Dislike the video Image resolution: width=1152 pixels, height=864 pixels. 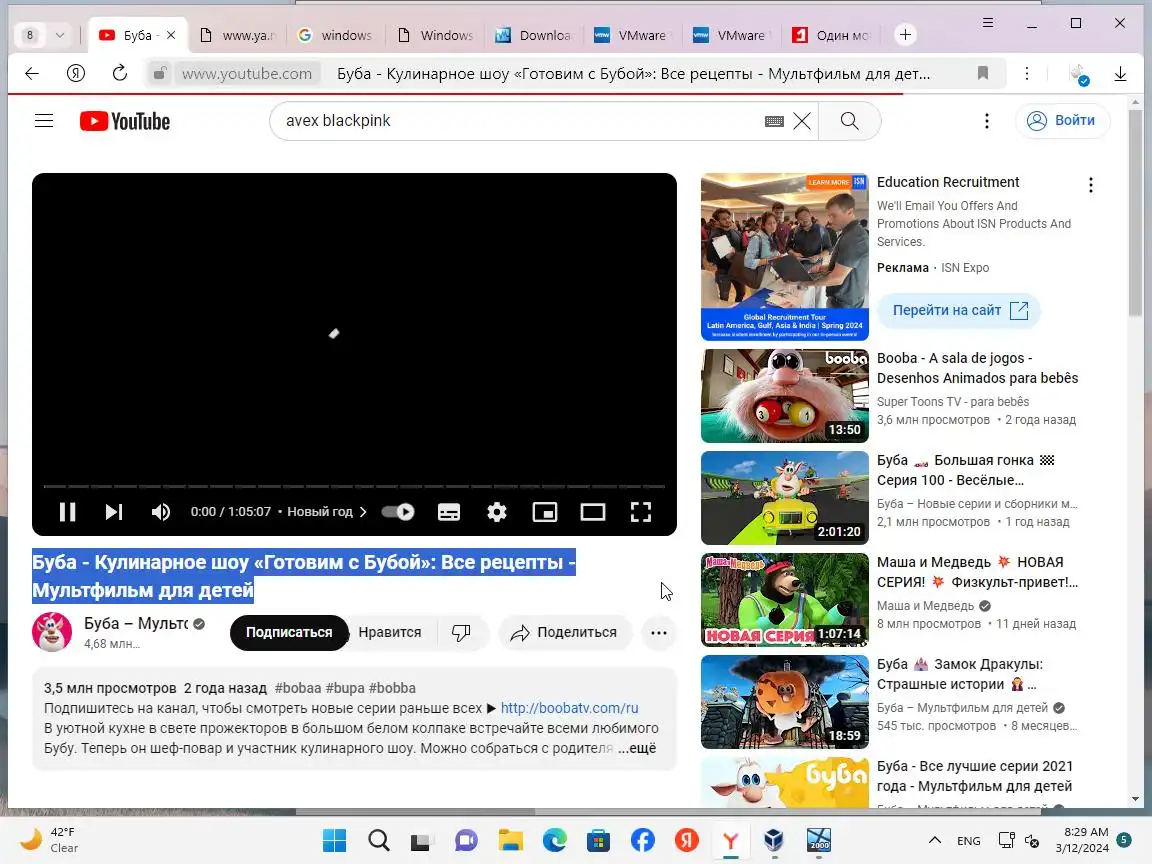point(461,633)
